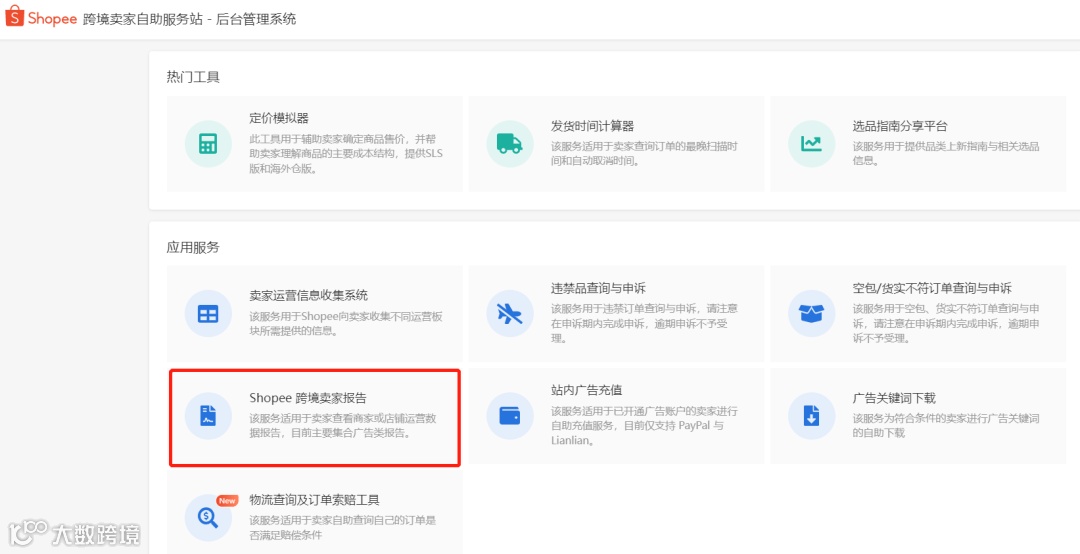Open 空包/货实不符订单查询与申诉 title

click(x=932, y=288)
